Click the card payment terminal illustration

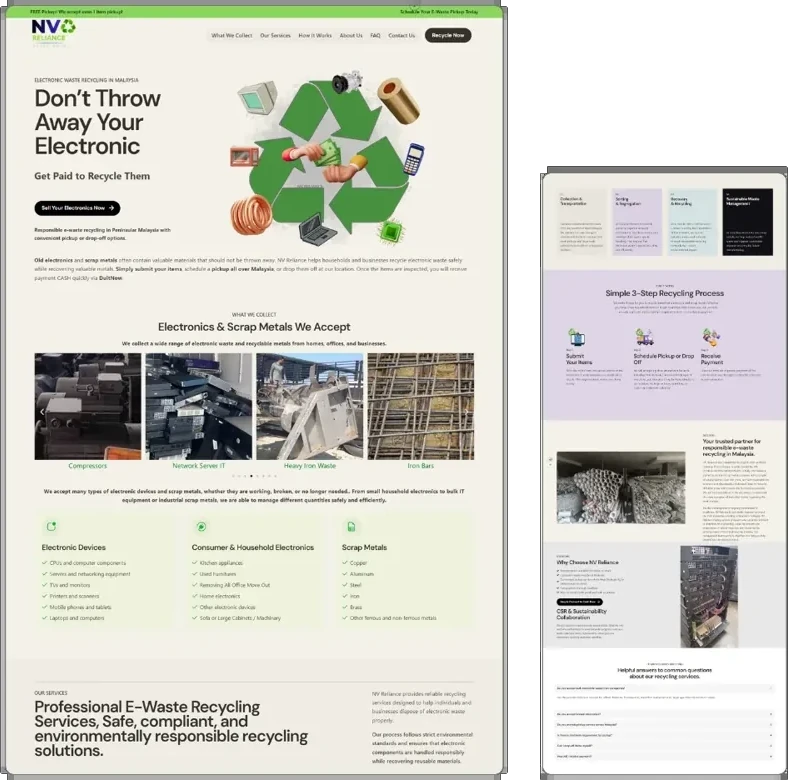click(x=414, y=159)
